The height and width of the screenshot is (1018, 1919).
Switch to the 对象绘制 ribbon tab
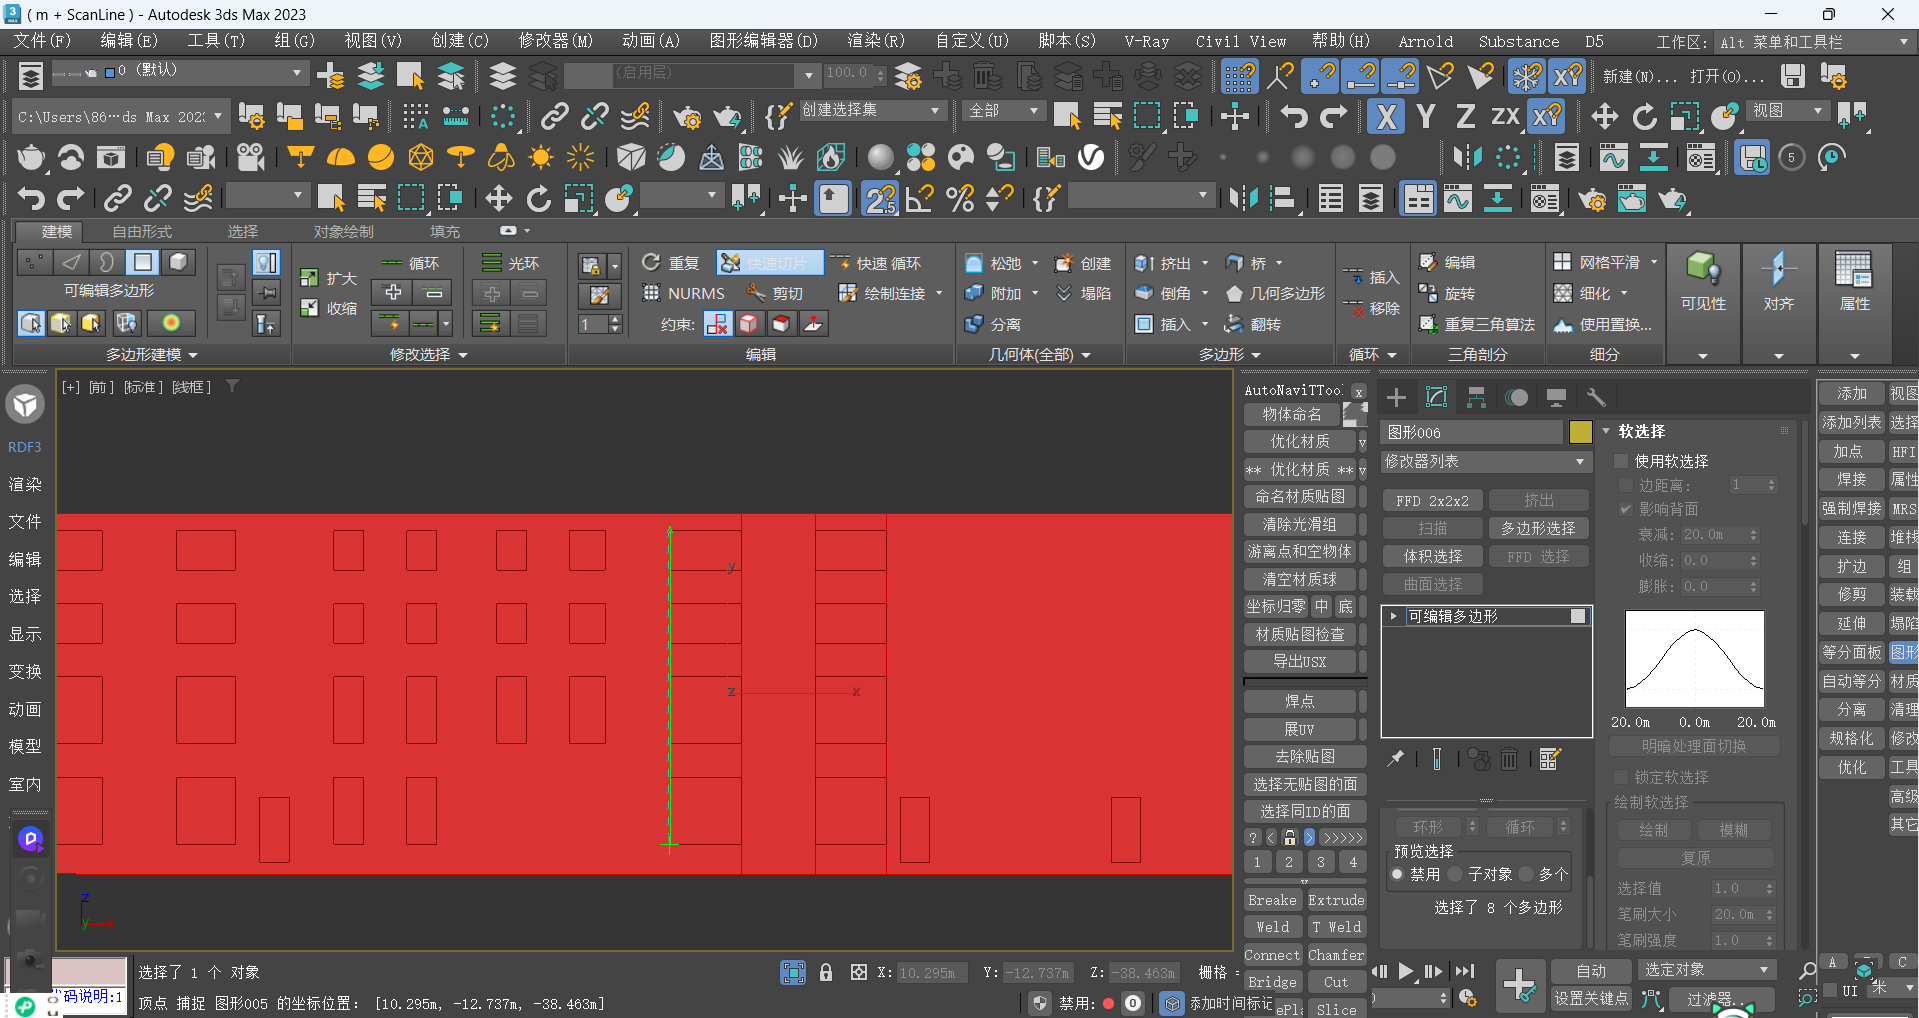(344, 231)
